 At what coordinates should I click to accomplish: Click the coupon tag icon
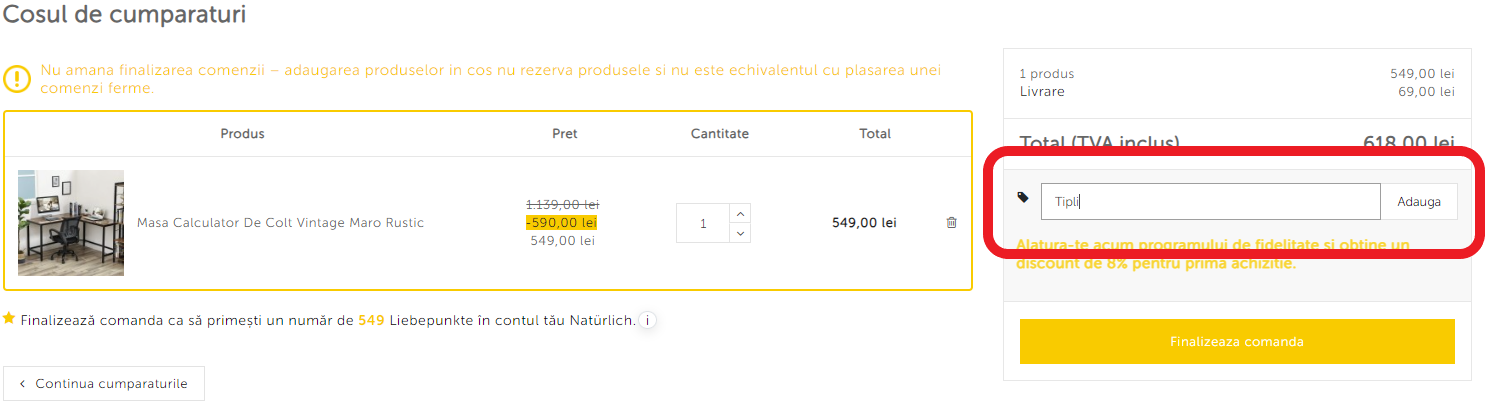point(1023,198)
